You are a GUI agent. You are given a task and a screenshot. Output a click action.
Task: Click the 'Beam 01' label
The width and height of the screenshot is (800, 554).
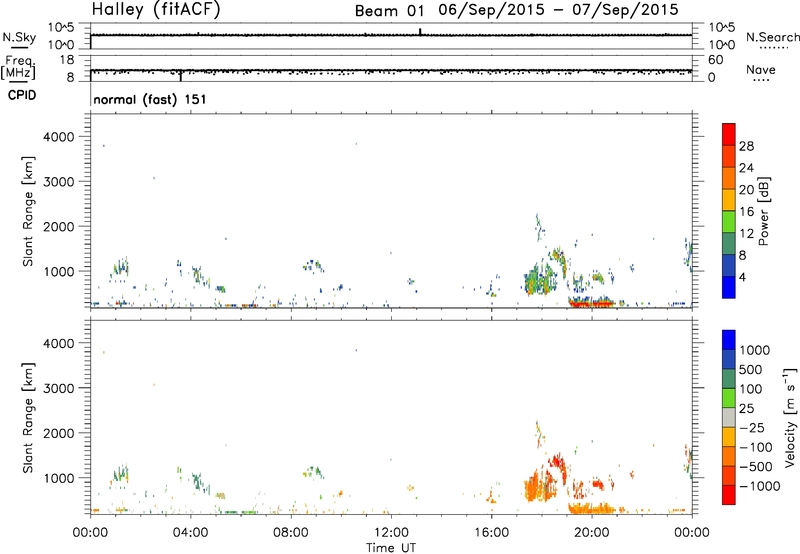[x=389, y=11]
